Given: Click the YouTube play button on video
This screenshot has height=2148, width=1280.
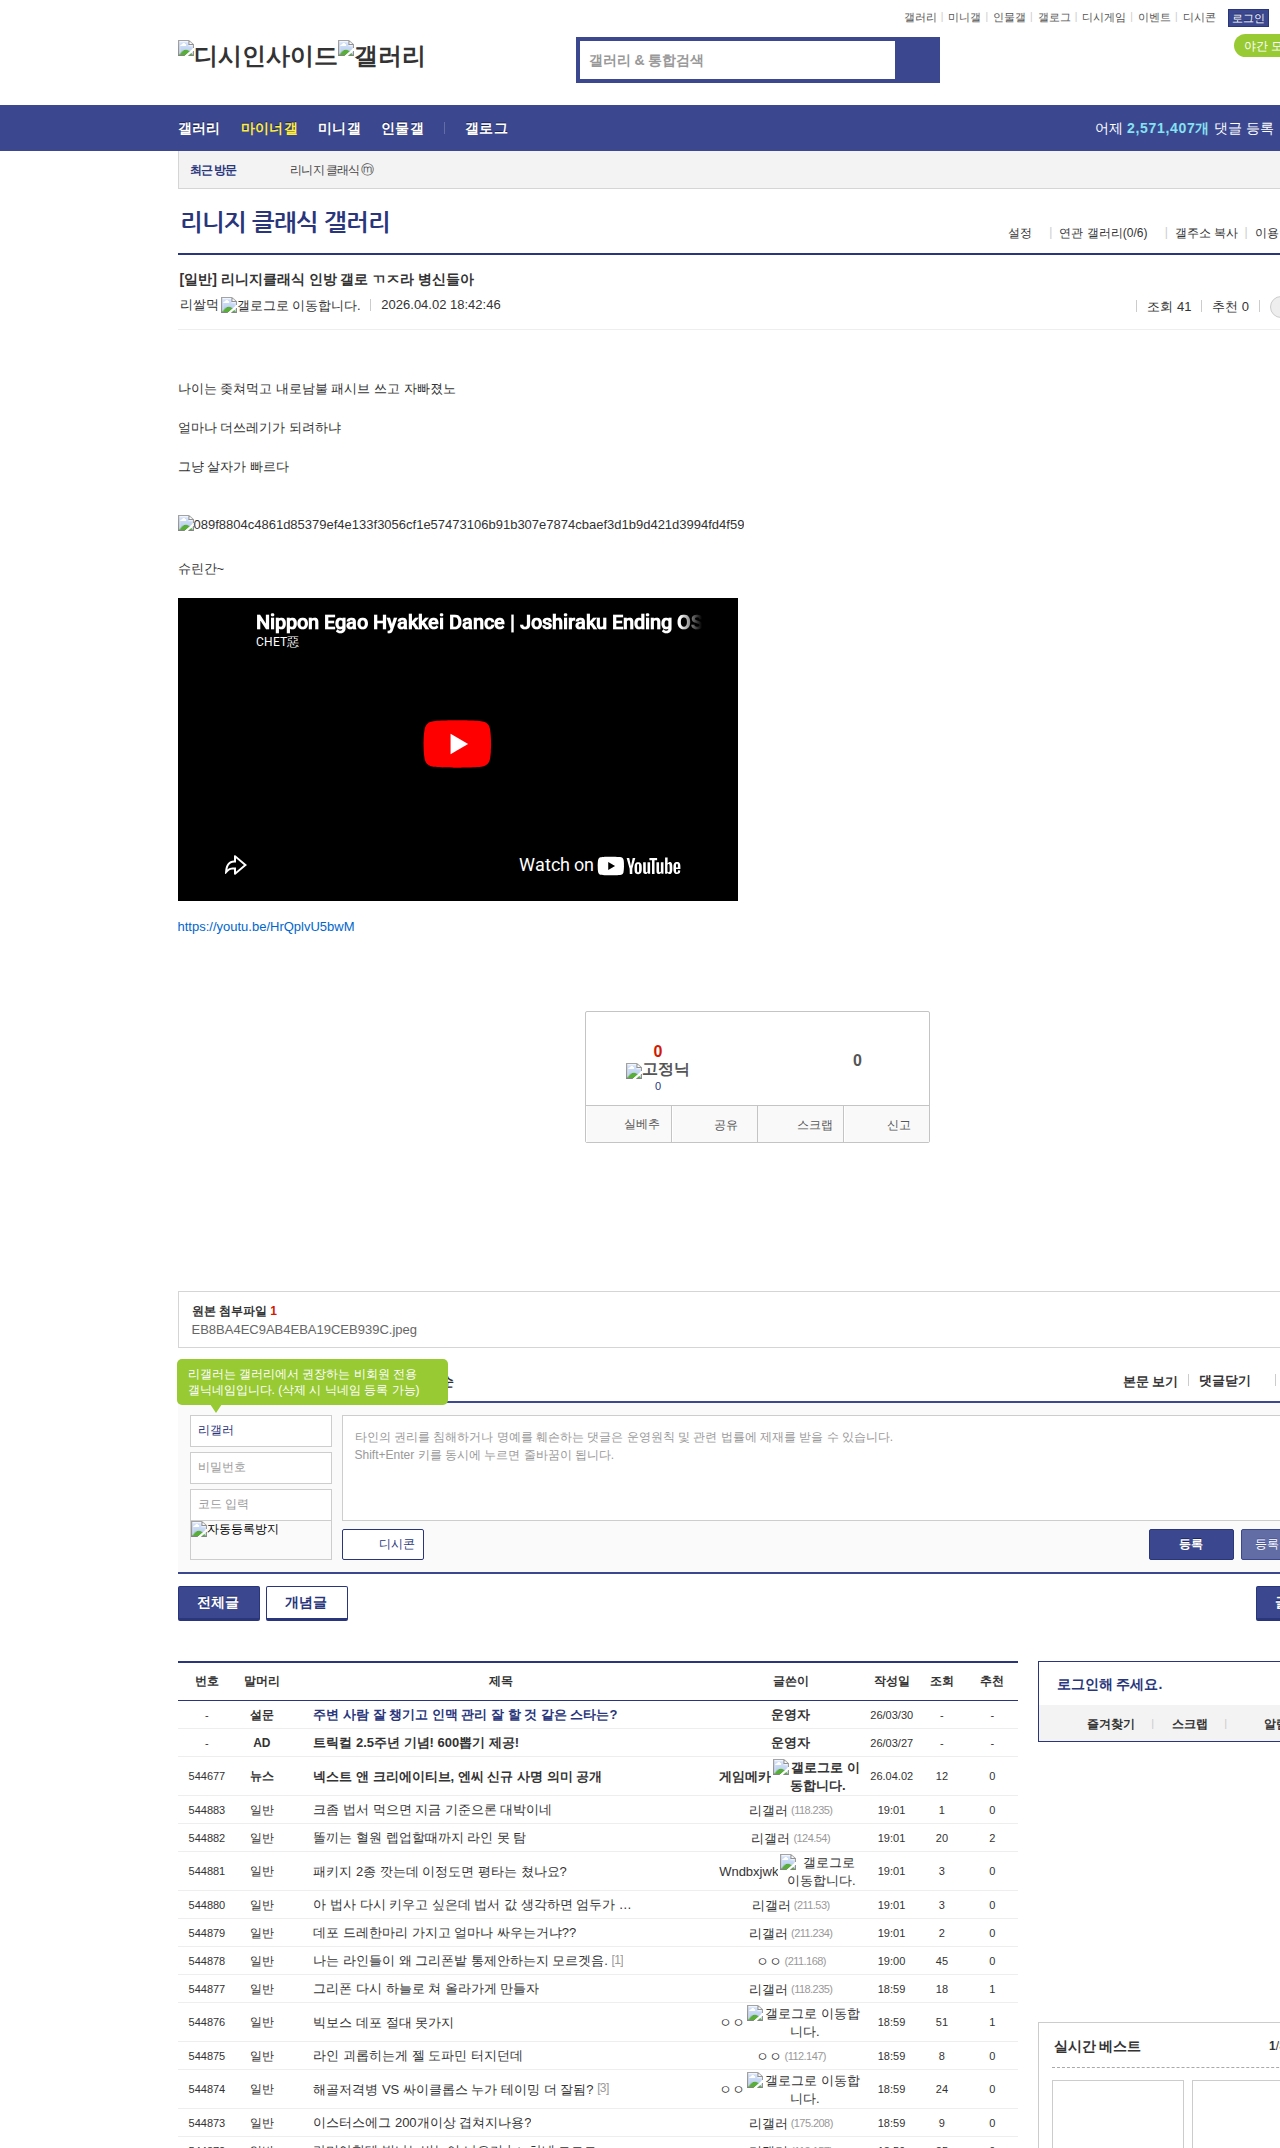Looking at the screenshot, I should pos(457,744).
